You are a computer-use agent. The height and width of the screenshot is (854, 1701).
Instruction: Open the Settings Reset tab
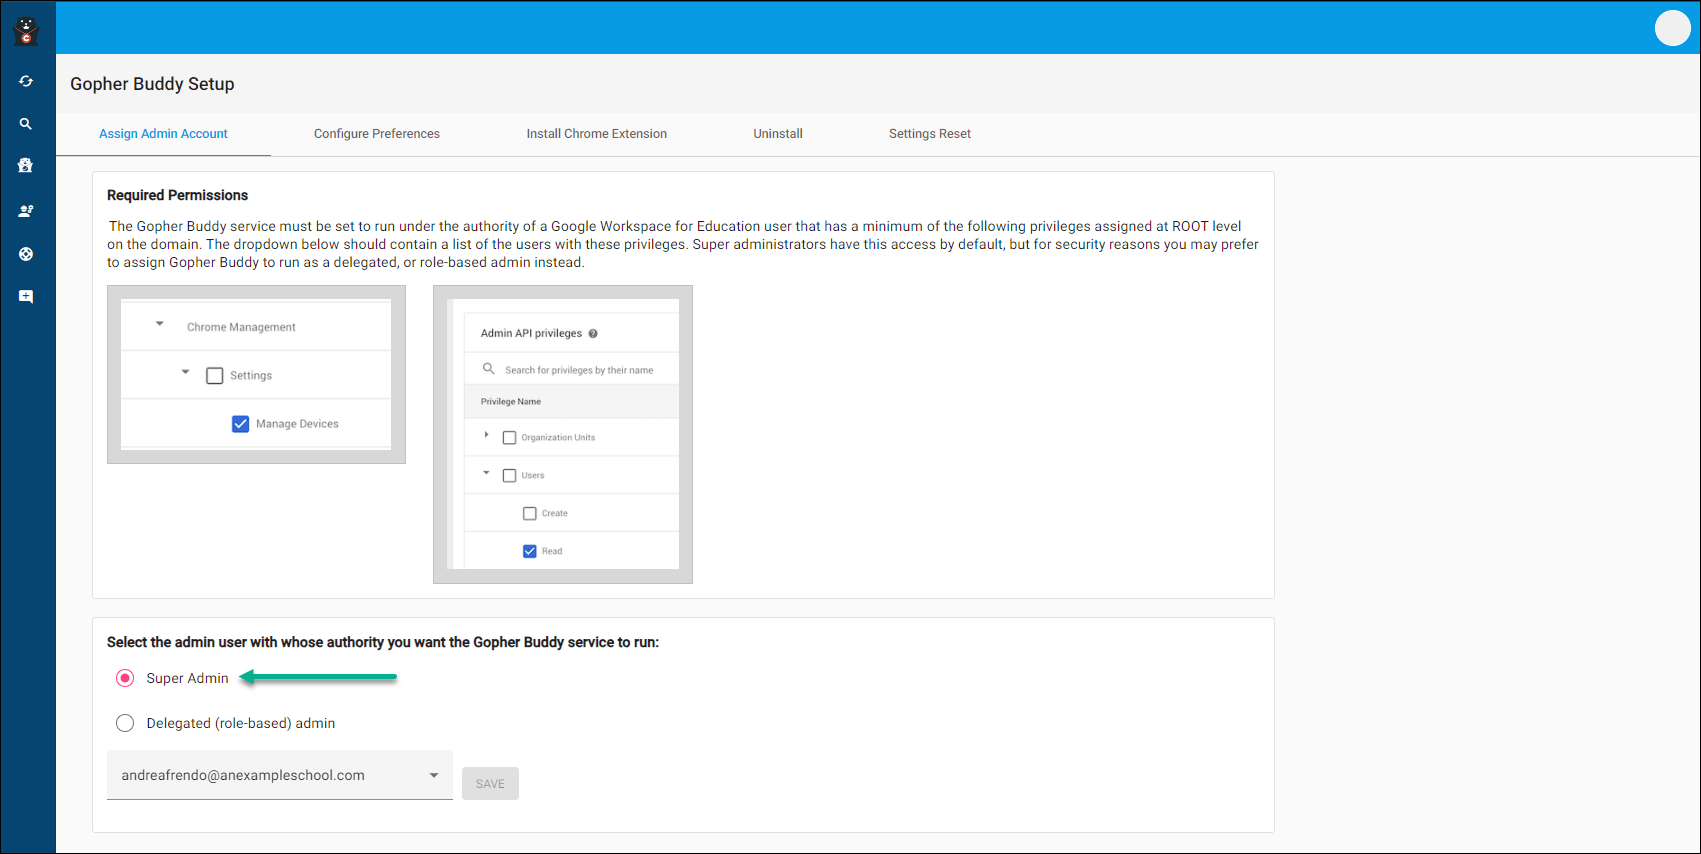tap(930, 134)
